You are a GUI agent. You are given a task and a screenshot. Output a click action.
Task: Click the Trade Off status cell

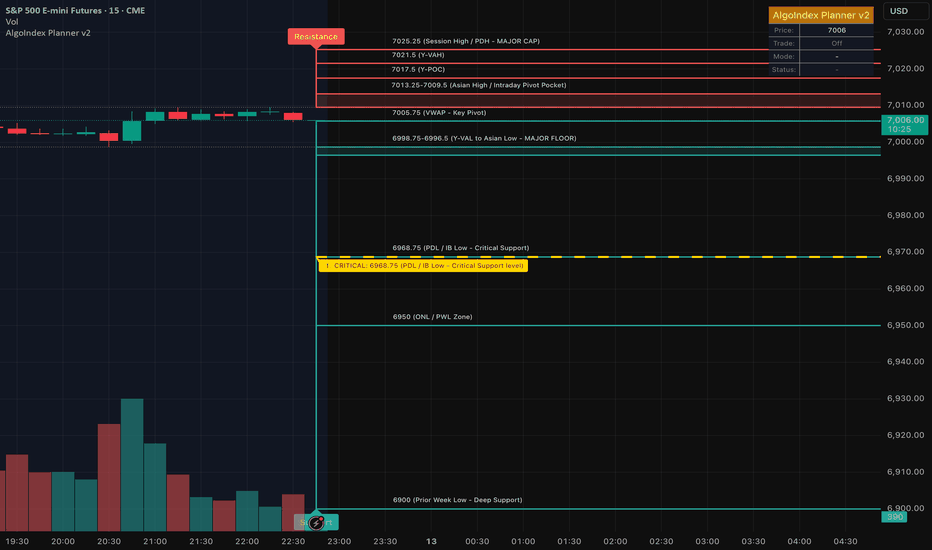tap(836, 43)
